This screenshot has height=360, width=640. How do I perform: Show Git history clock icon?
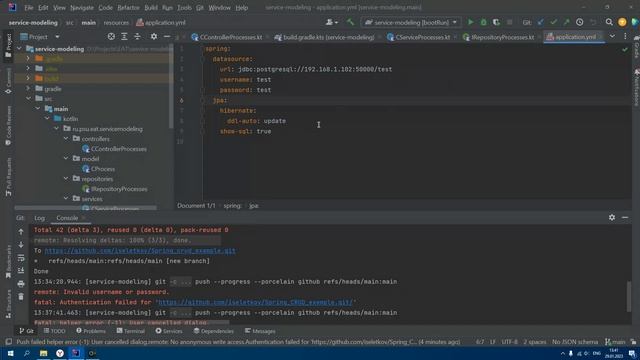click(x=580, y=22)
